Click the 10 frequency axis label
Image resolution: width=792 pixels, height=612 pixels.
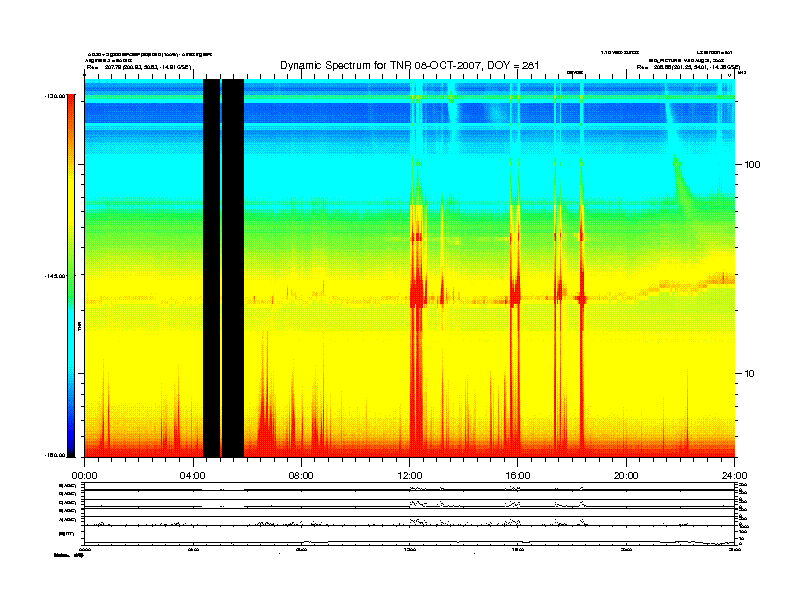point(749,374)
